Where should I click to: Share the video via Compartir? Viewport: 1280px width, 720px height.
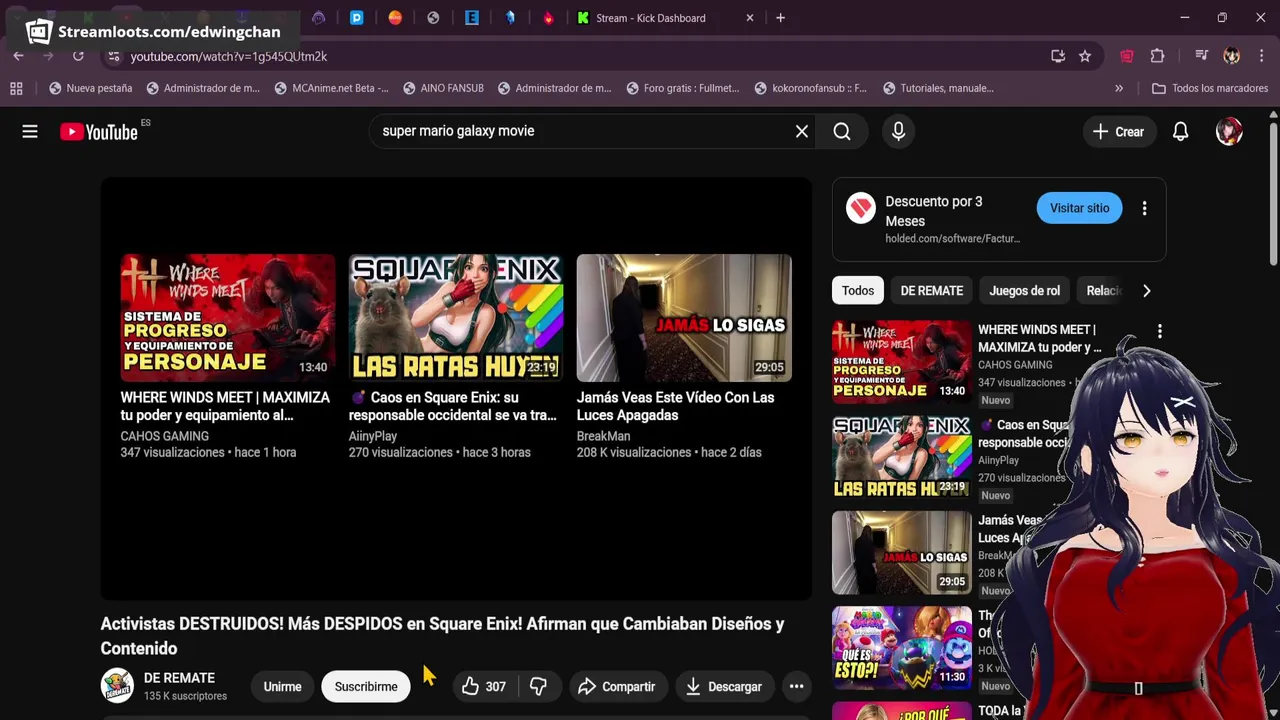point(616,686)
